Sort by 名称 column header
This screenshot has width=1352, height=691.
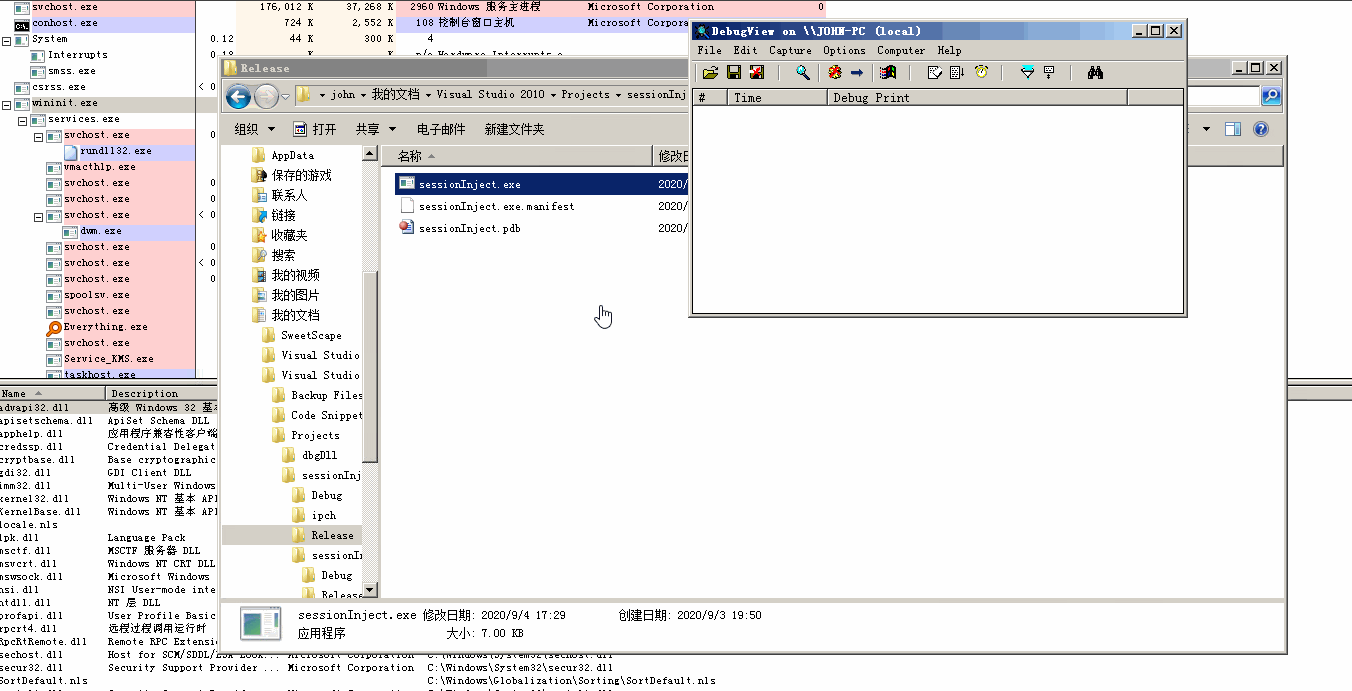click(x=517, y=156)
